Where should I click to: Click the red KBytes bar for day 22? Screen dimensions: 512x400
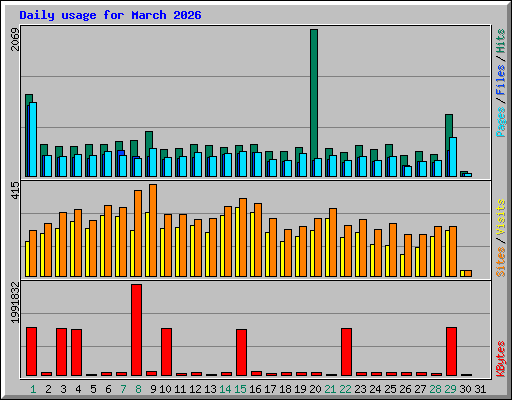(x=346, y=352)
